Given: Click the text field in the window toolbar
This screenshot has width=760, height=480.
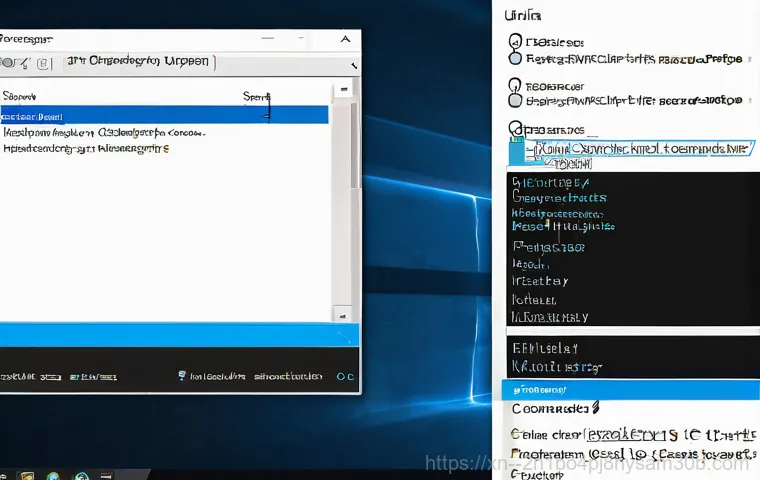Looking at the screenshot, I should coord(140,62).
